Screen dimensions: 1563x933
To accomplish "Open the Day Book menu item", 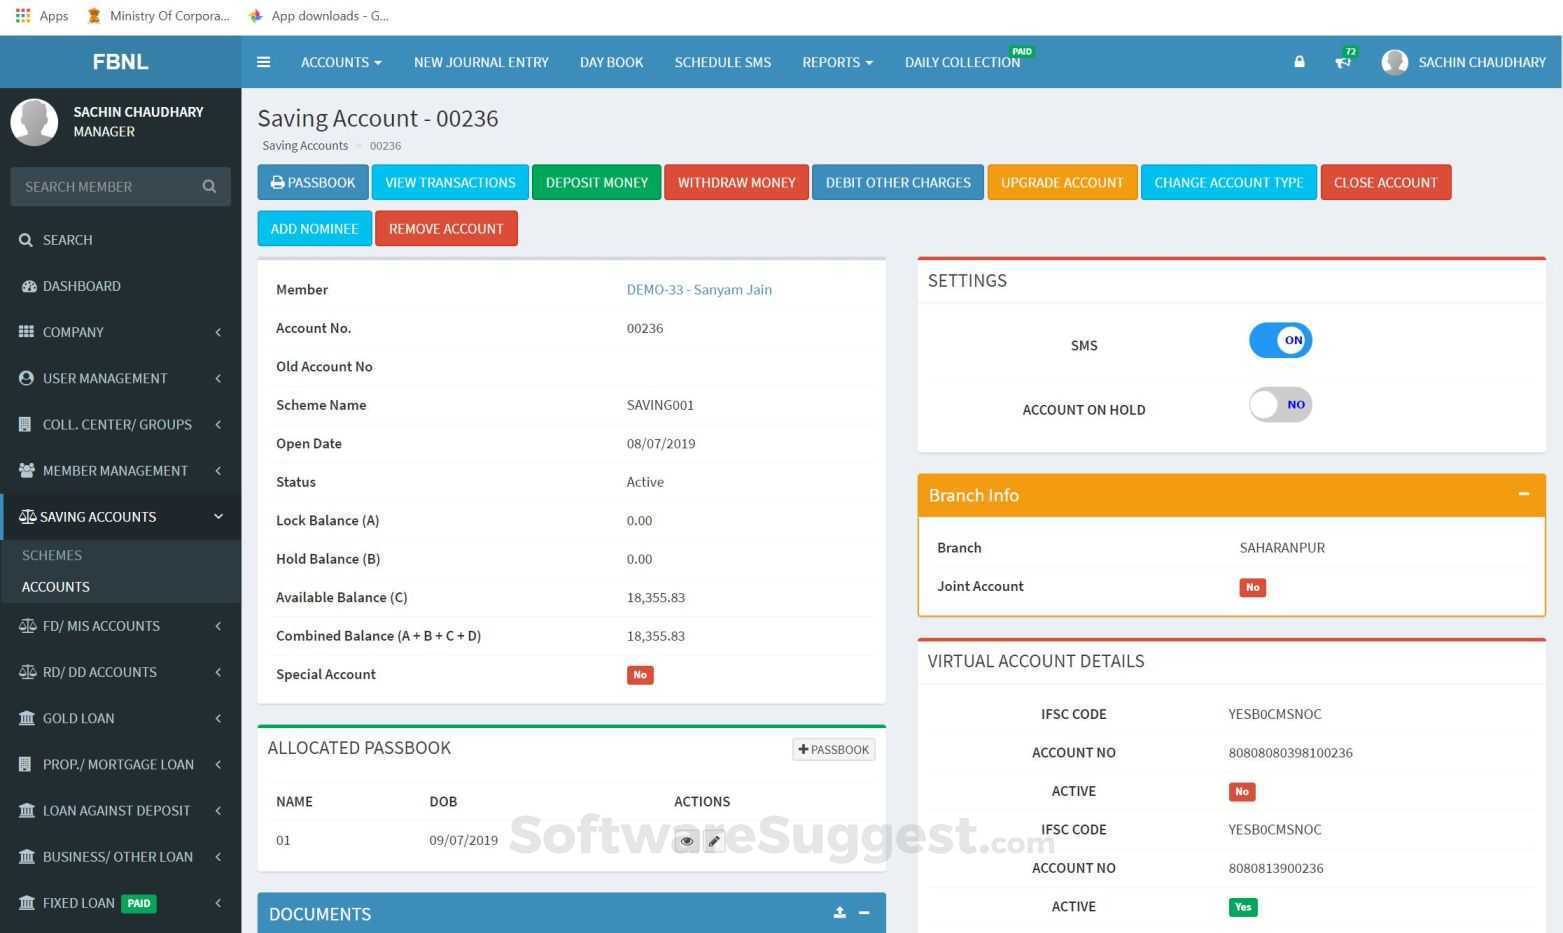I will pyautogui.click(x=611, y=62).
